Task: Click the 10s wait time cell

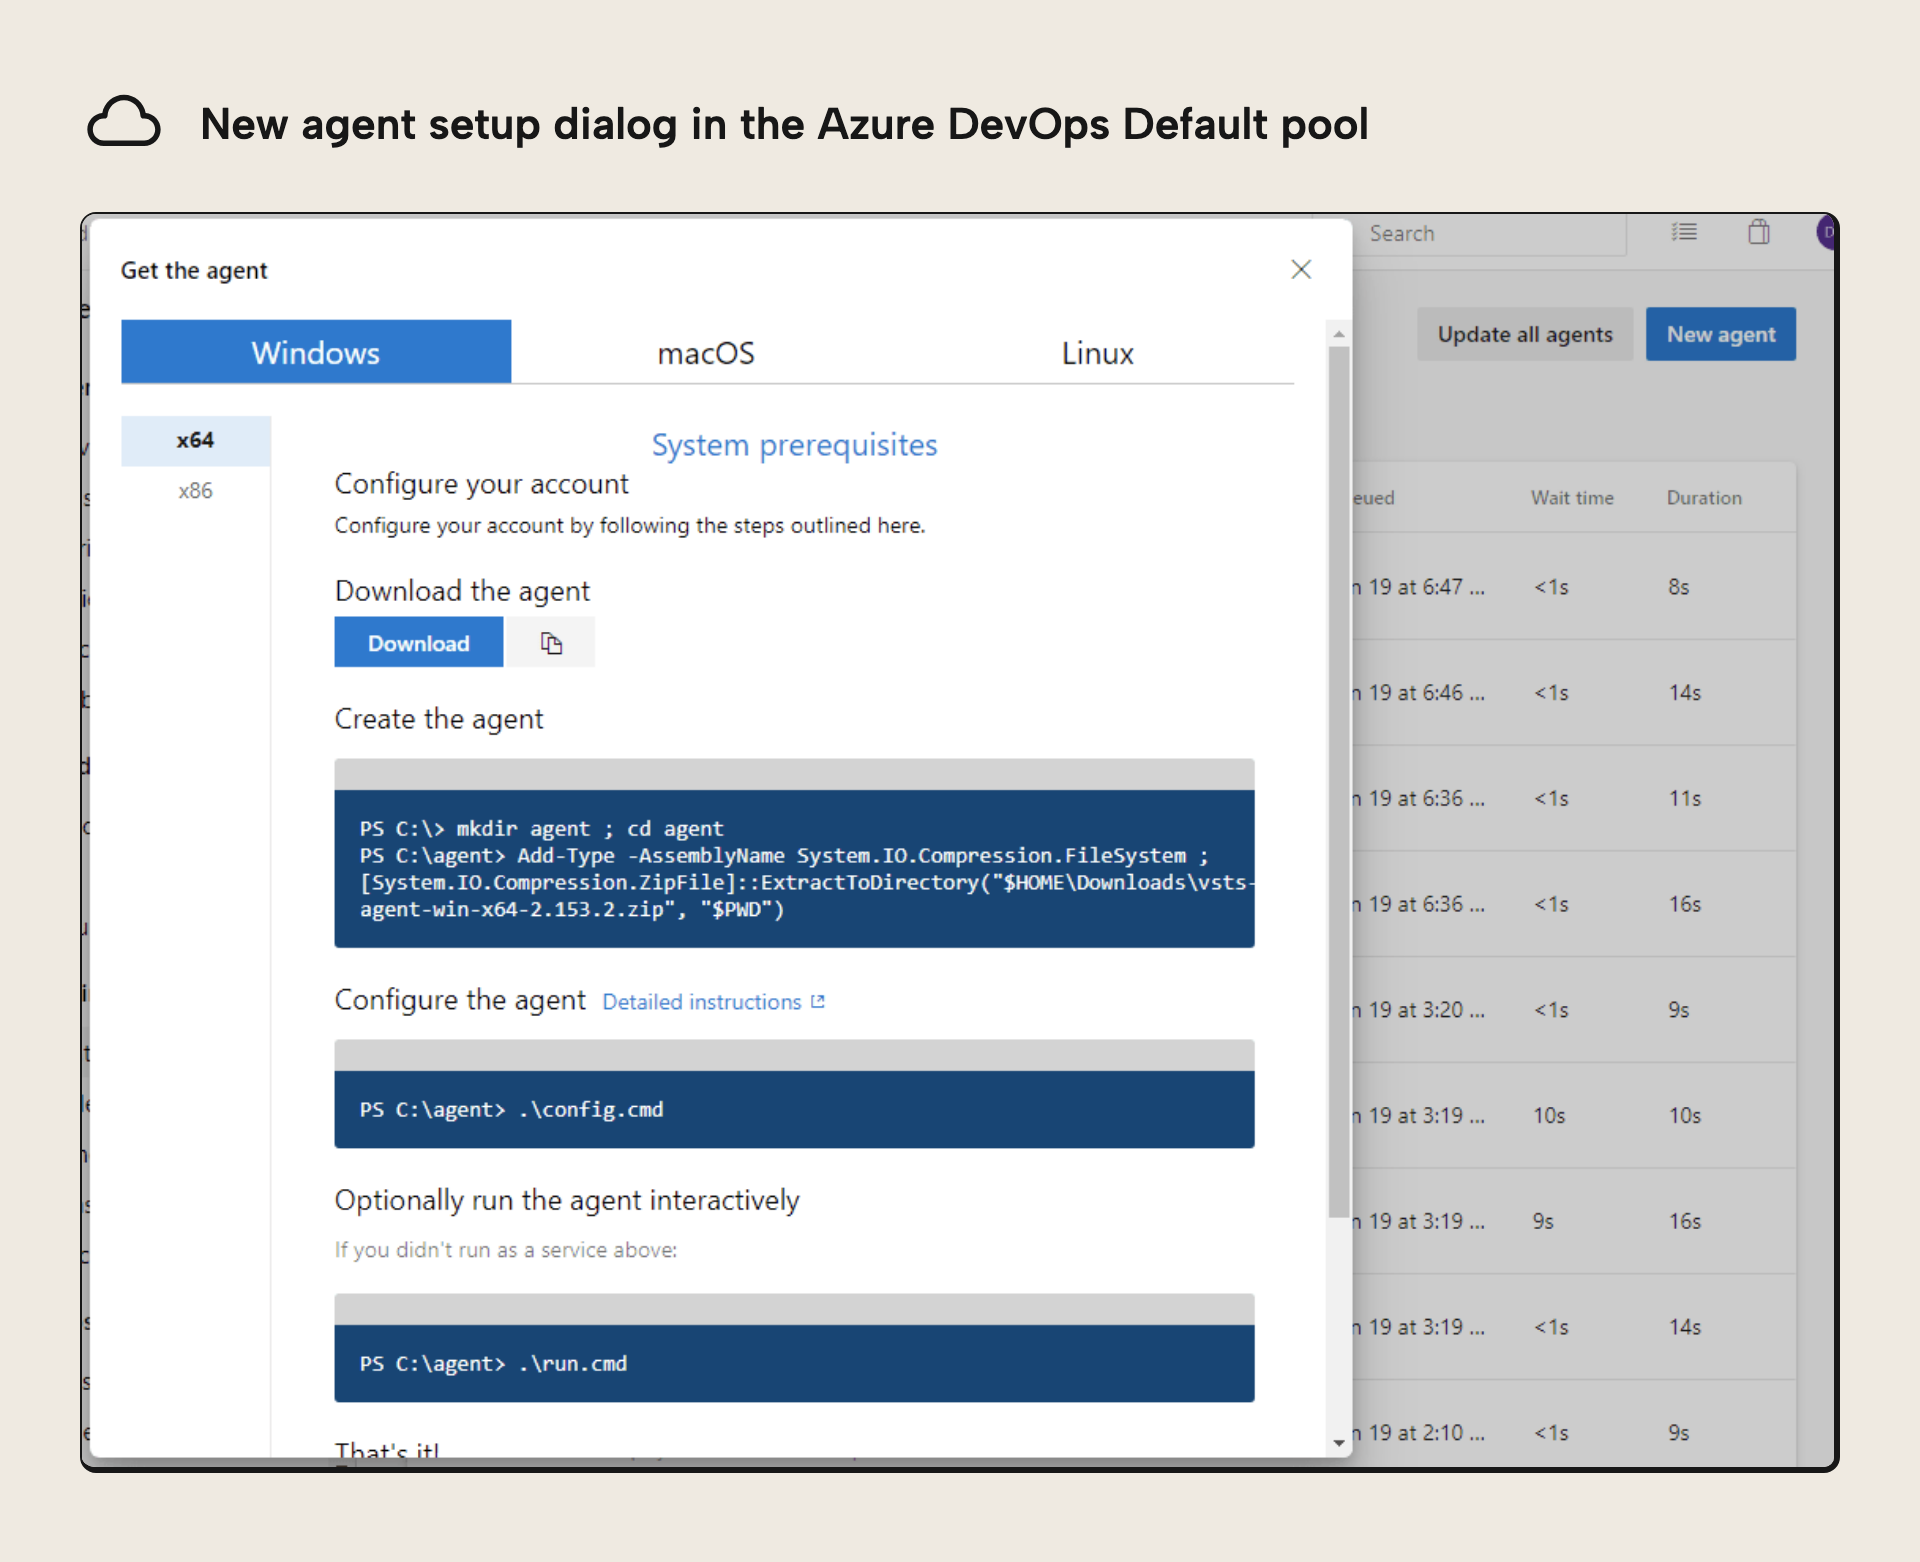Action: click(1549, 1116)
